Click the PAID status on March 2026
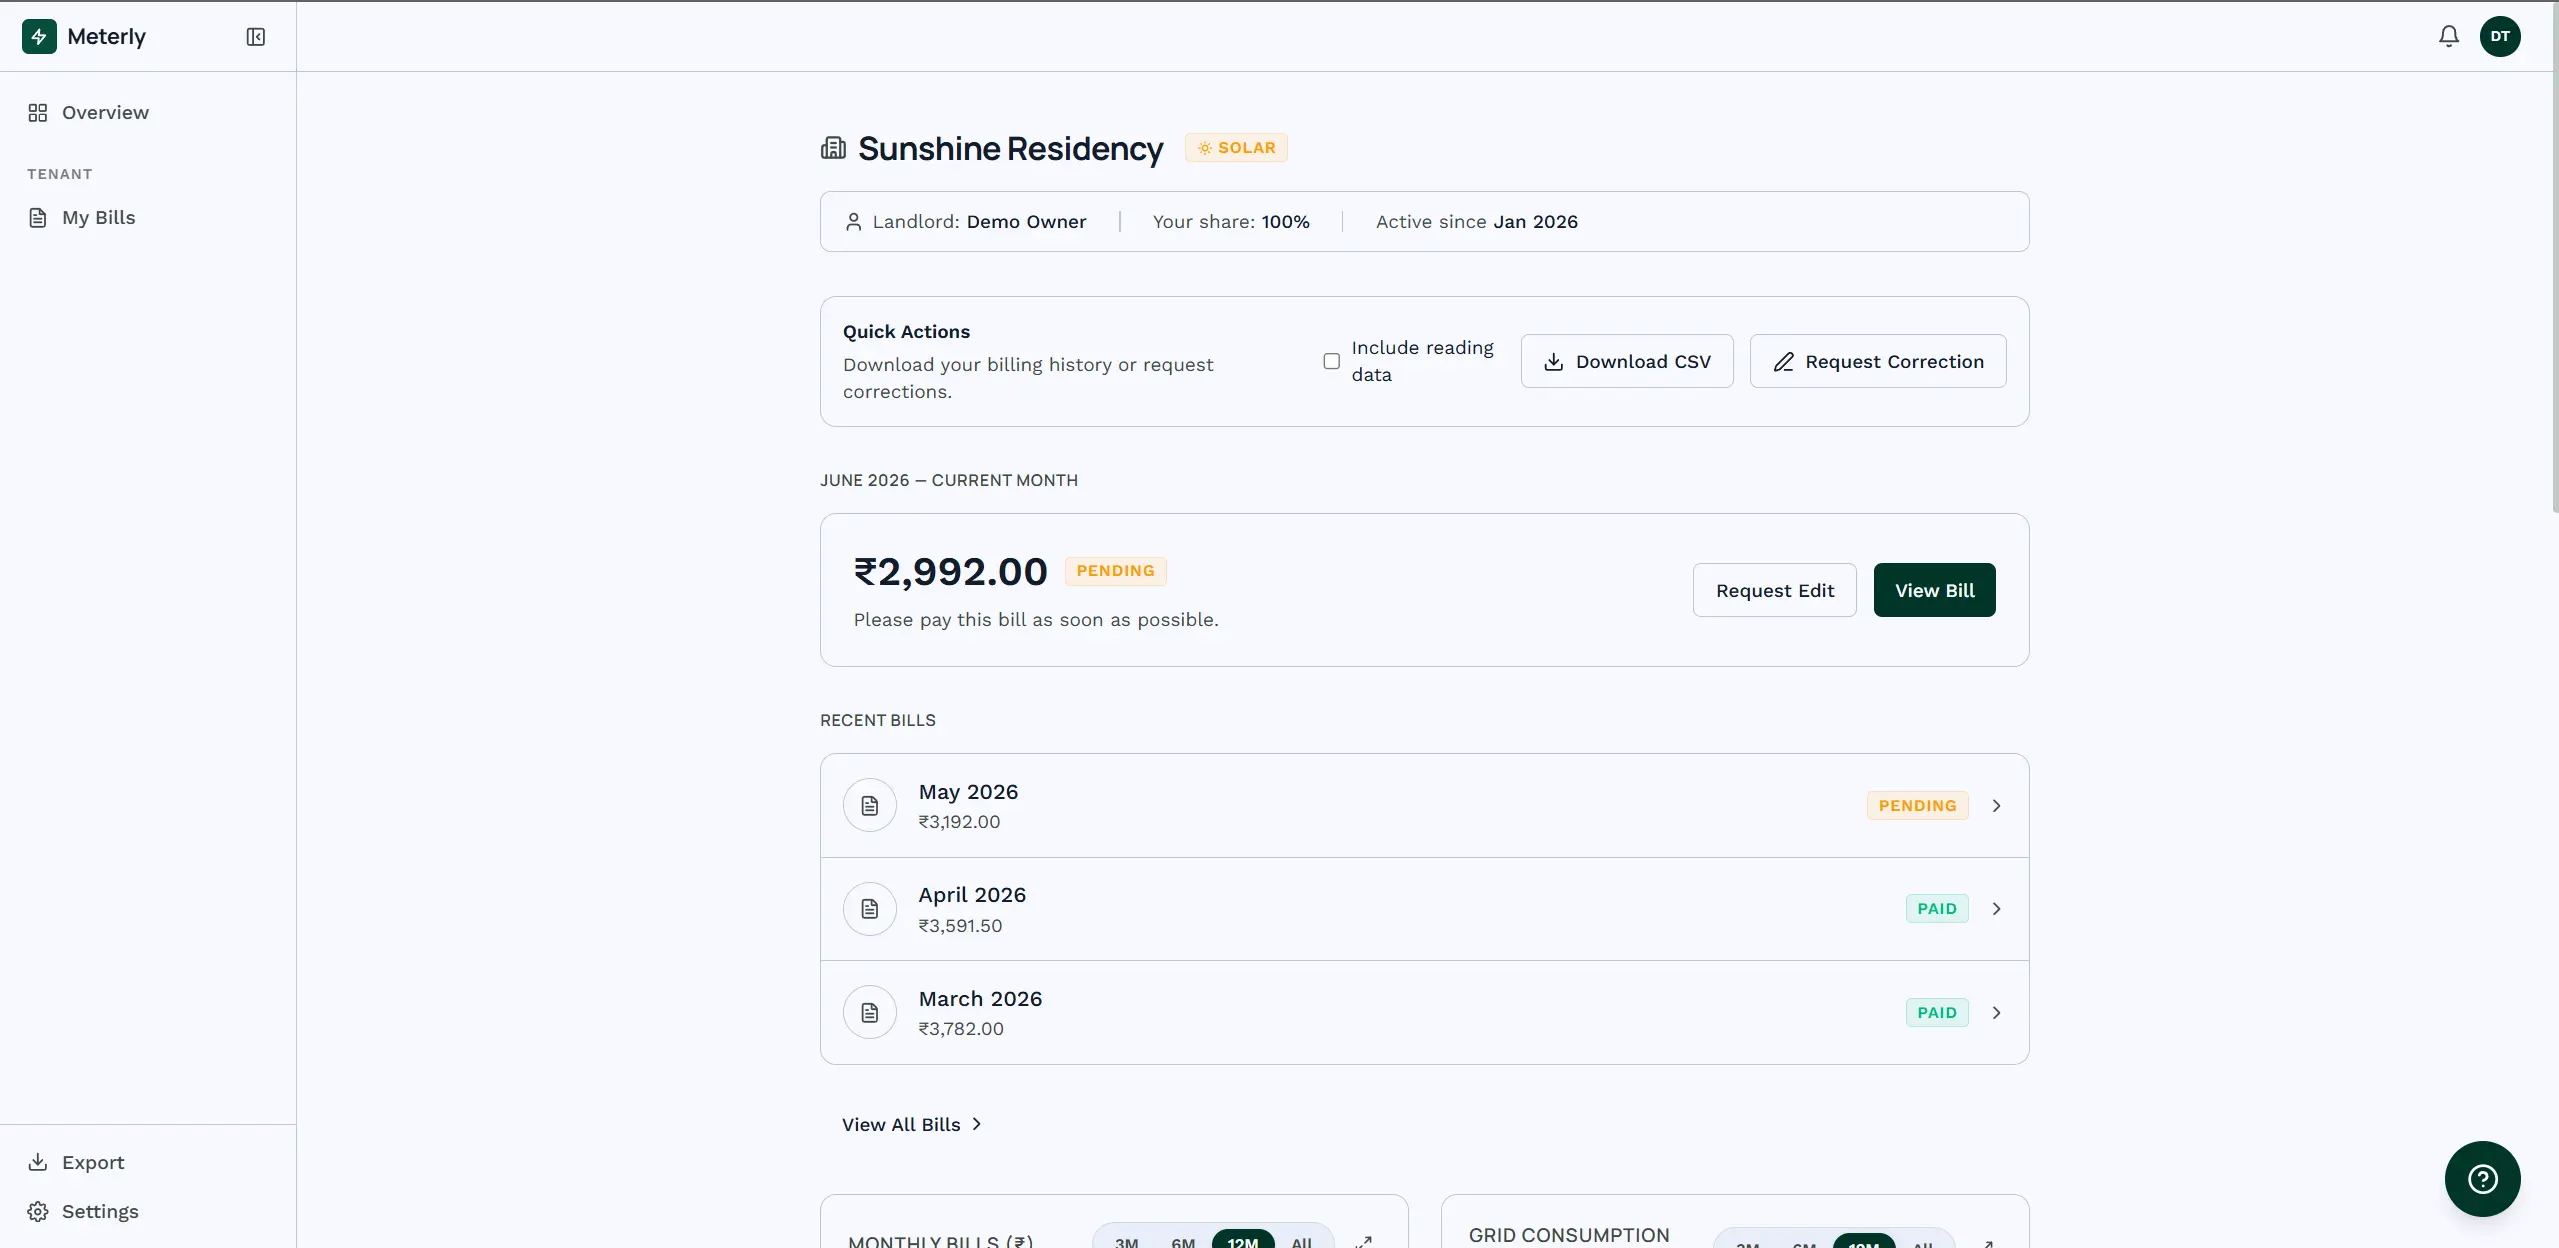Image resolution: width=2559 pixels, height=1248 pixels. coord(1937,1013)
